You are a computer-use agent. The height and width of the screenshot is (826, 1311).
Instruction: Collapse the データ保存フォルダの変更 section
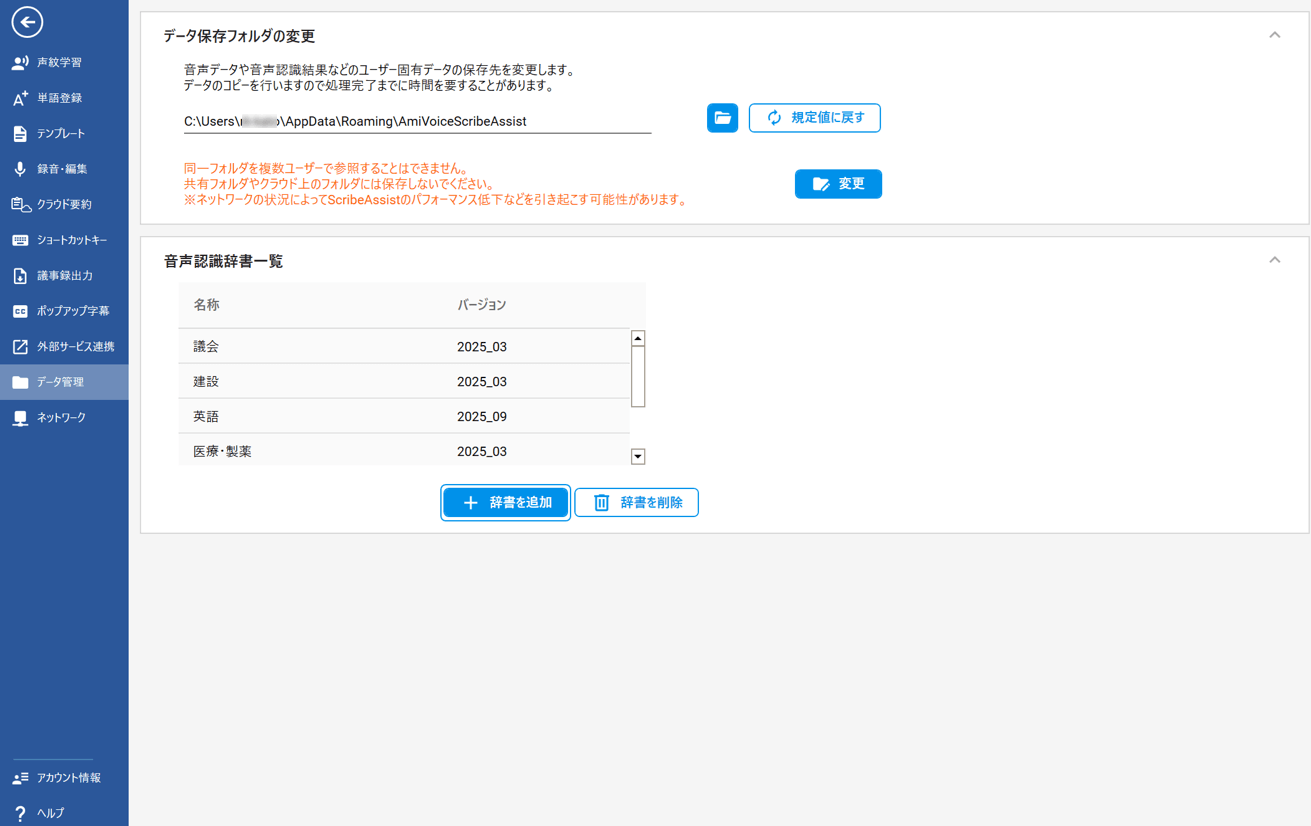click(x=1274, y=35)
